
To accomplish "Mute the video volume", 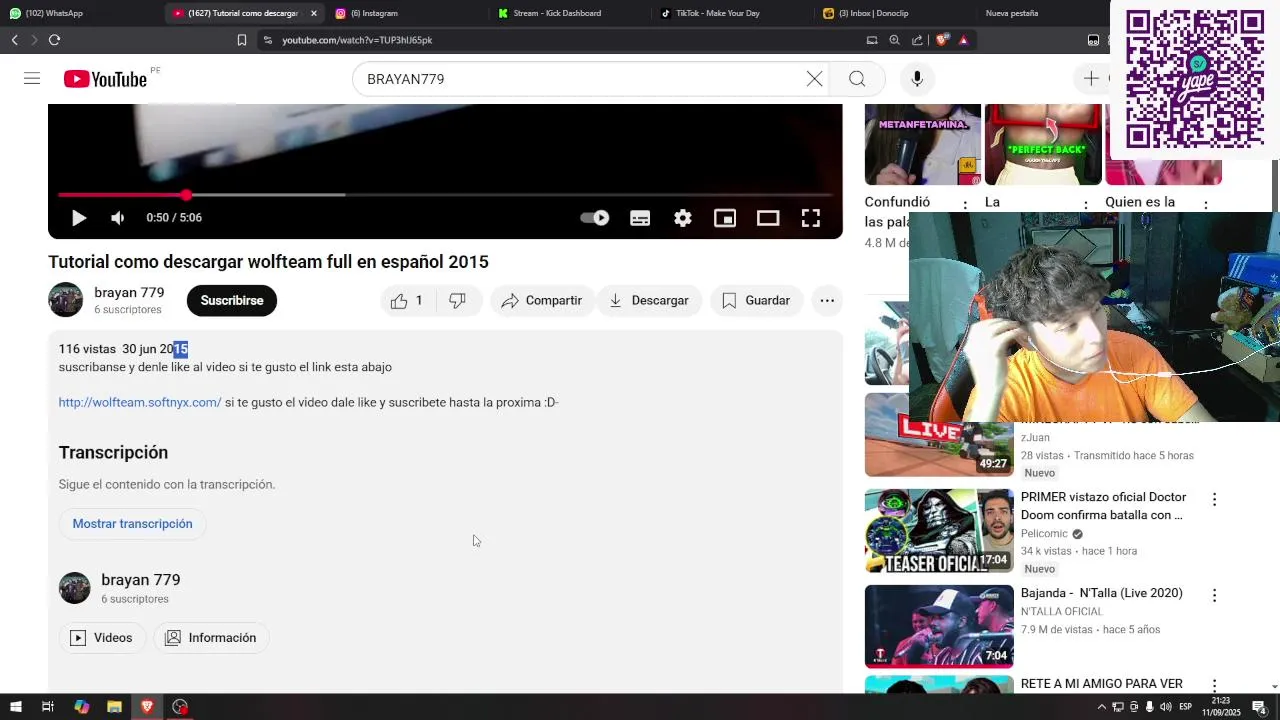I will click(118, 218).
